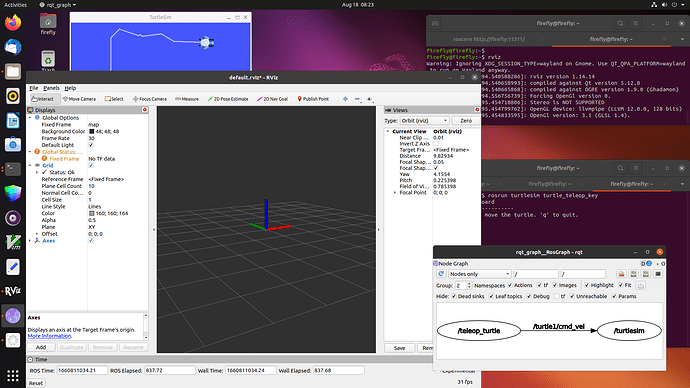
Task: Open the view Type Orbit dropdown
Action: click(x=424, y=121)
